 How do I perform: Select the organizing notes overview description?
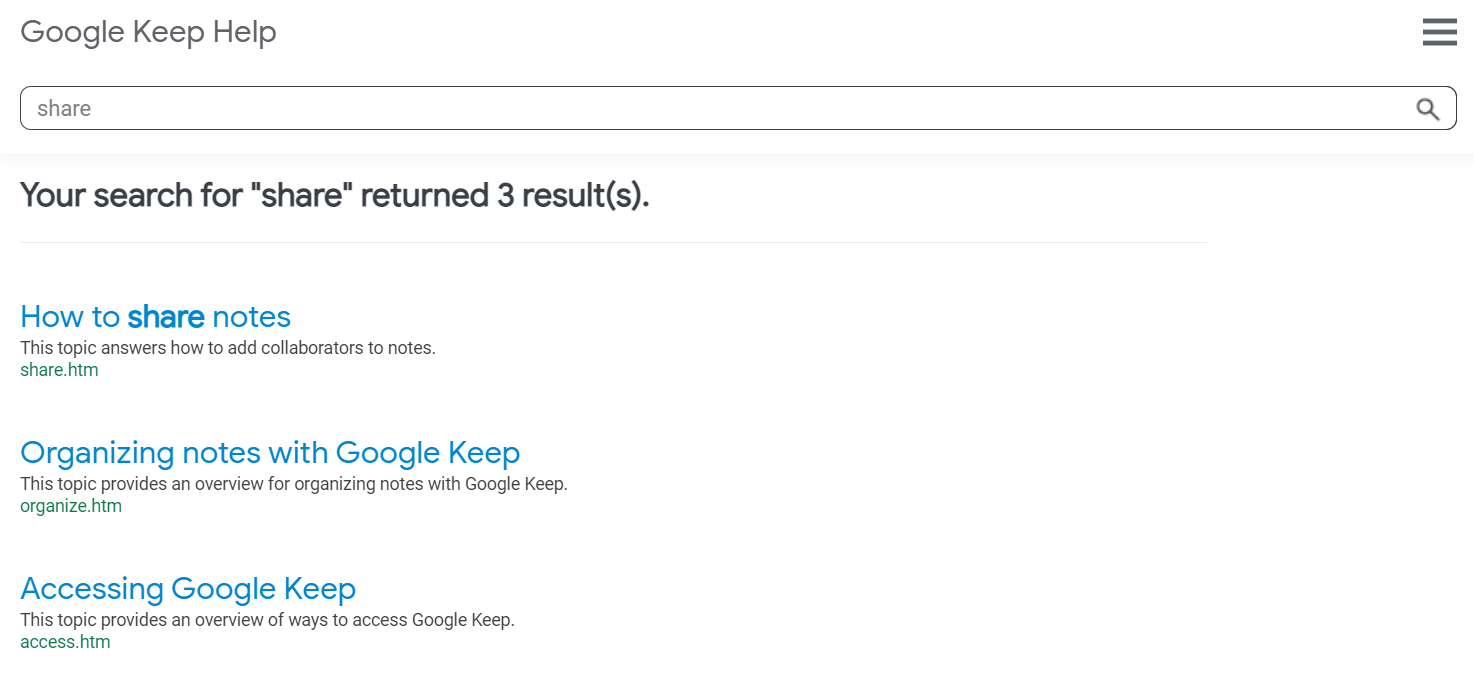click(294, 484)
